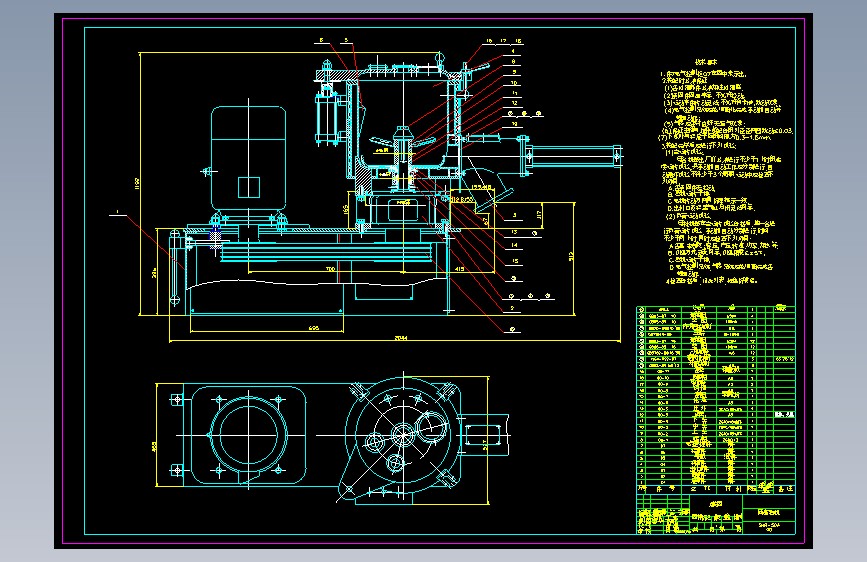Screen dimensions: 867x562
Task: Click the motor body in the elevation view
Action: pyautogui.click(x=248, y=158)
